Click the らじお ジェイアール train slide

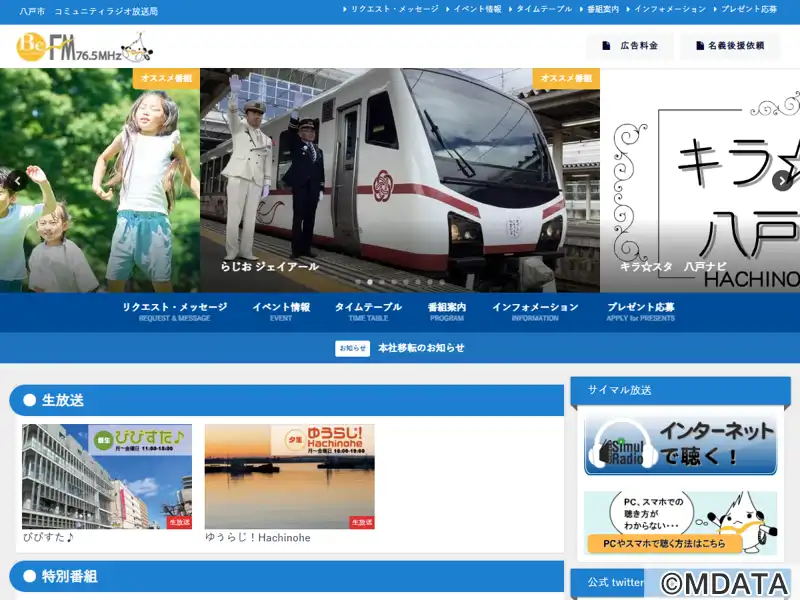(x=400, y=180)
